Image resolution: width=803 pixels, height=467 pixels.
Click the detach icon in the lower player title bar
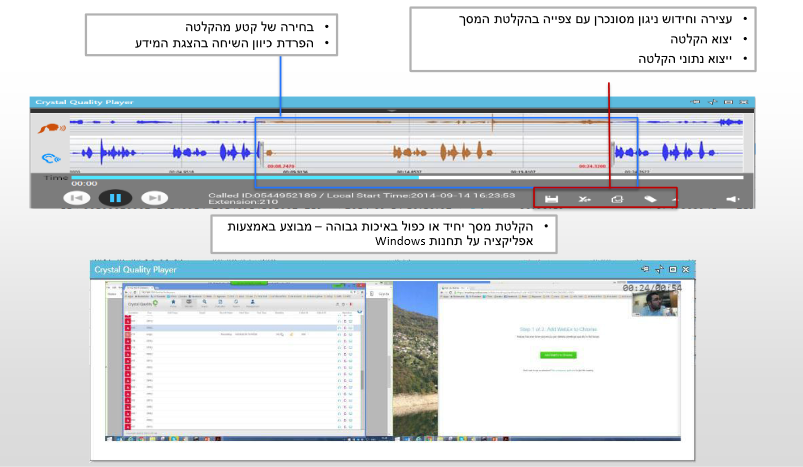tap(659, 269)
